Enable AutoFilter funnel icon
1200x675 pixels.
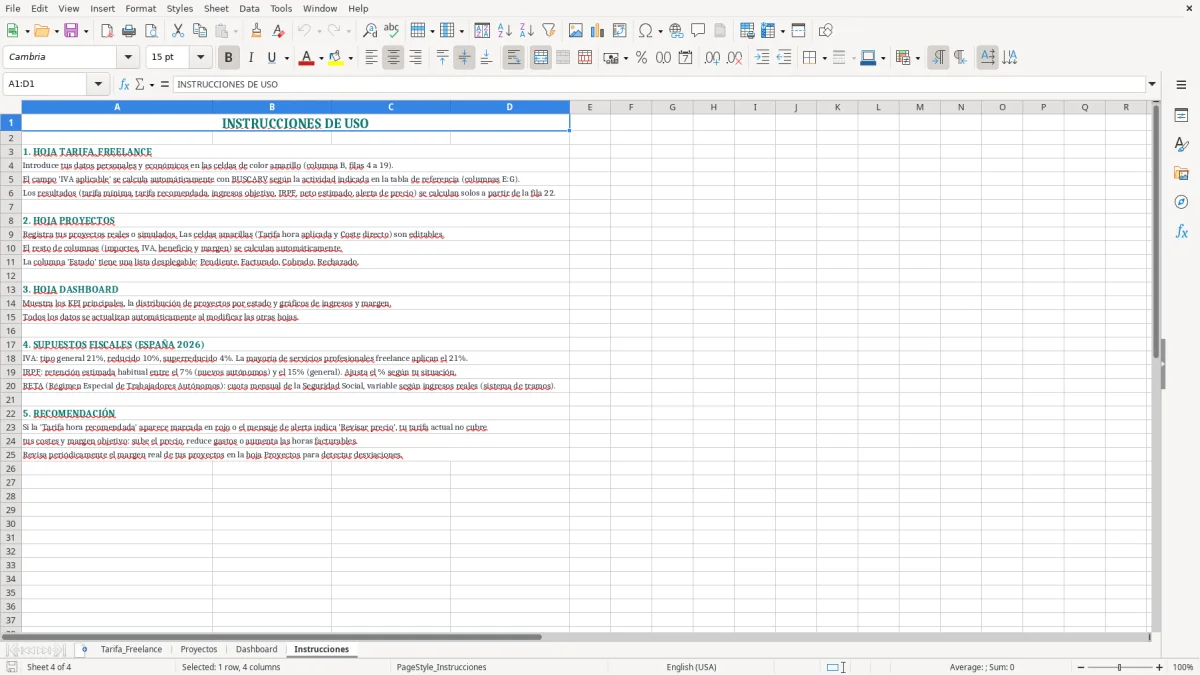point(548,31)
